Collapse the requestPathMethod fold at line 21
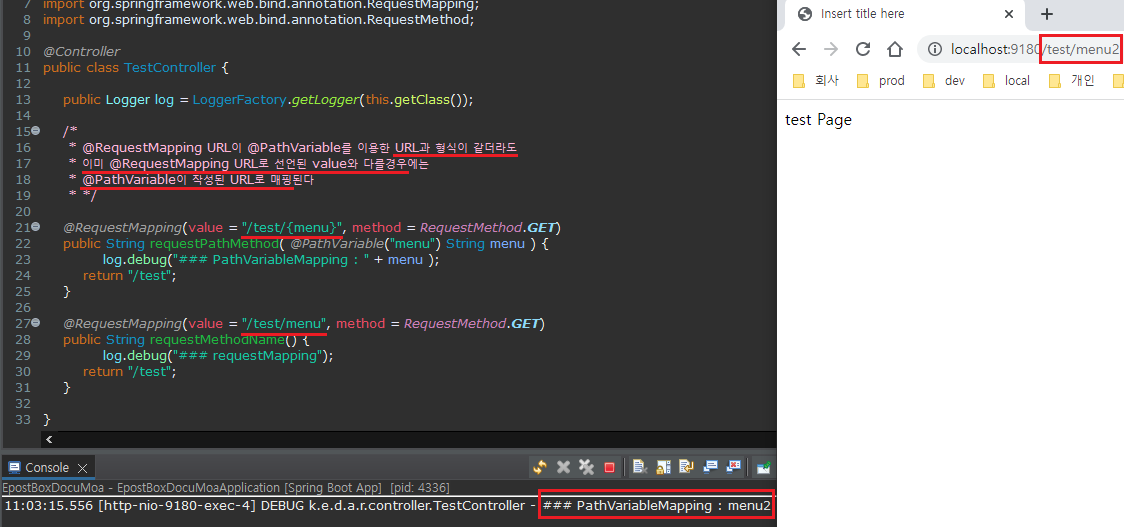Viewport: 1124px width, 527px height. (x=35, y=227)
